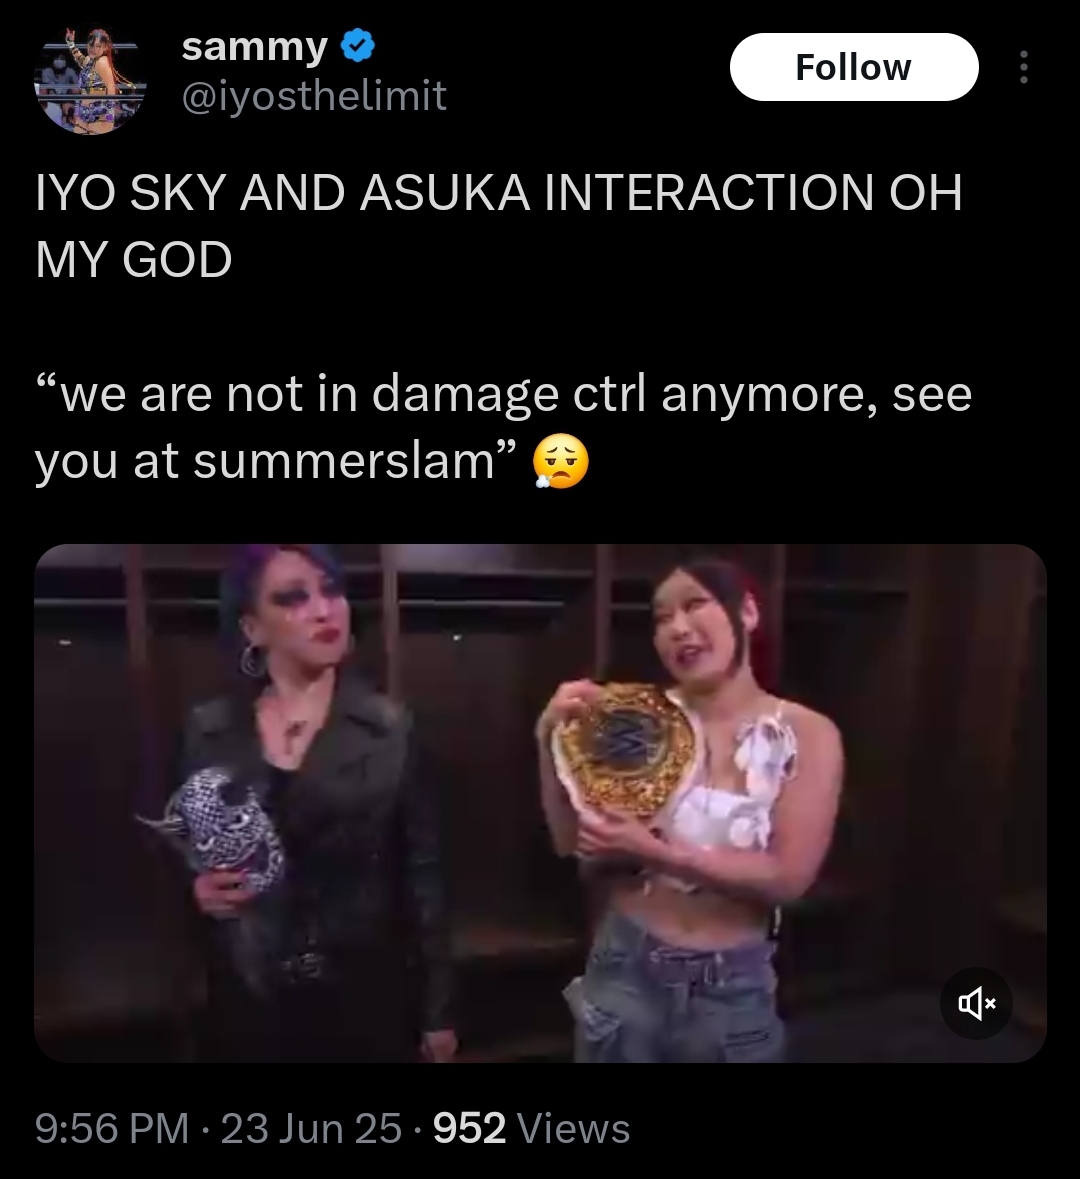Click the display name sammy
The image size is (1080, 1179).
point(254,47)
